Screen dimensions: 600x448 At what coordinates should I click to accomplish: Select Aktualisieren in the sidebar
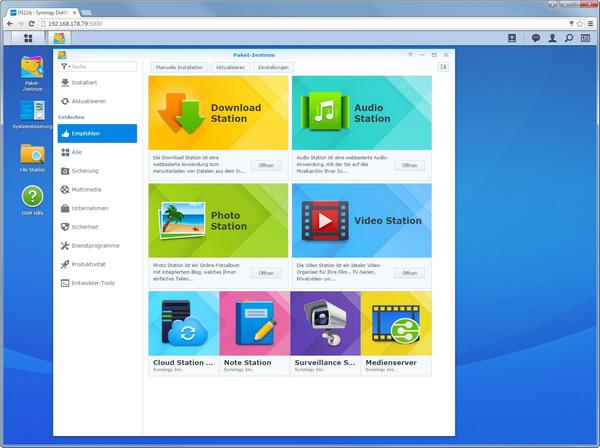(x=97, y=101)
